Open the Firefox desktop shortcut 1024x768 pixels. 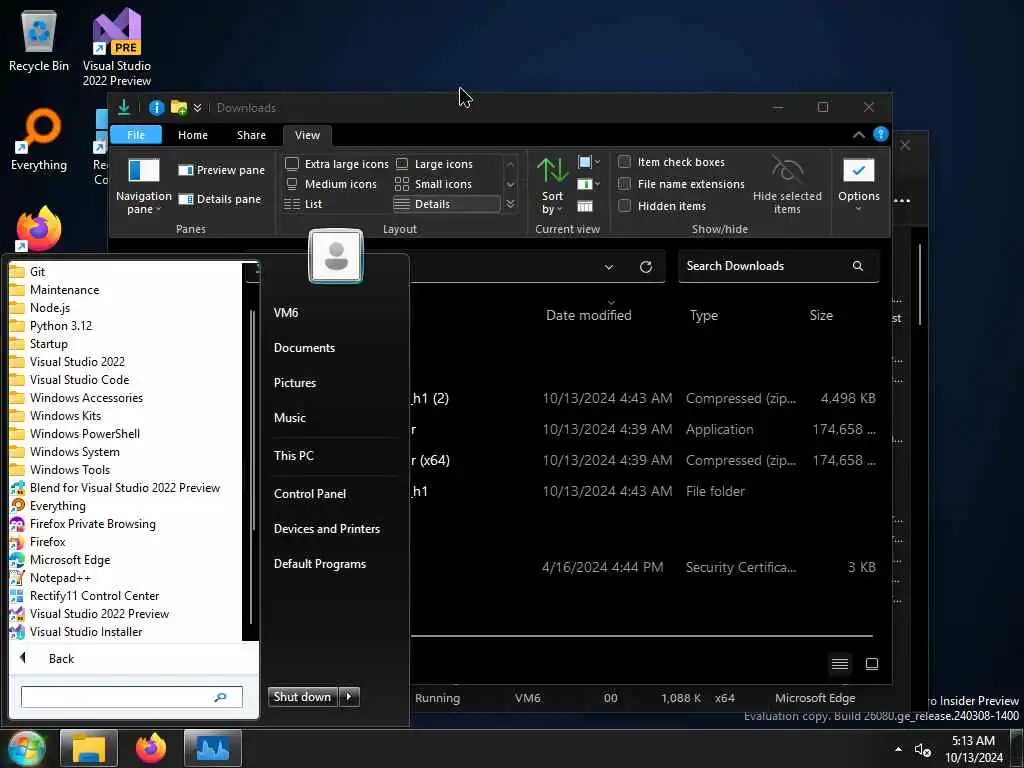tap(39, 229)
